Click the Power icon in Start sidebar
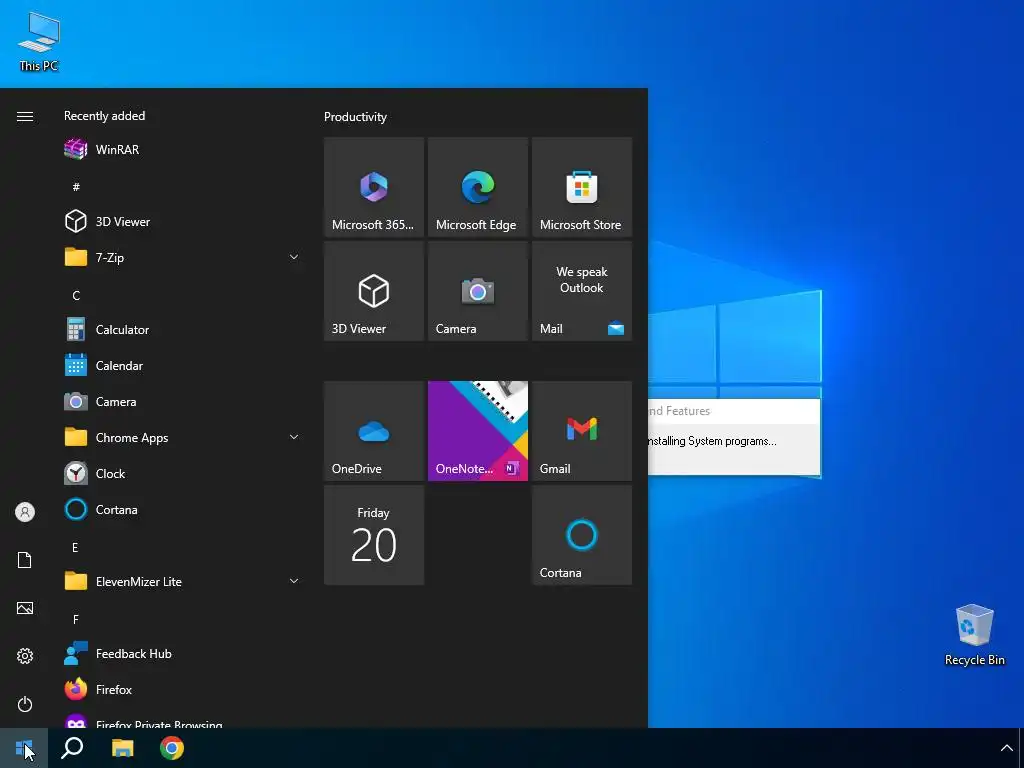 pos(25,704)
